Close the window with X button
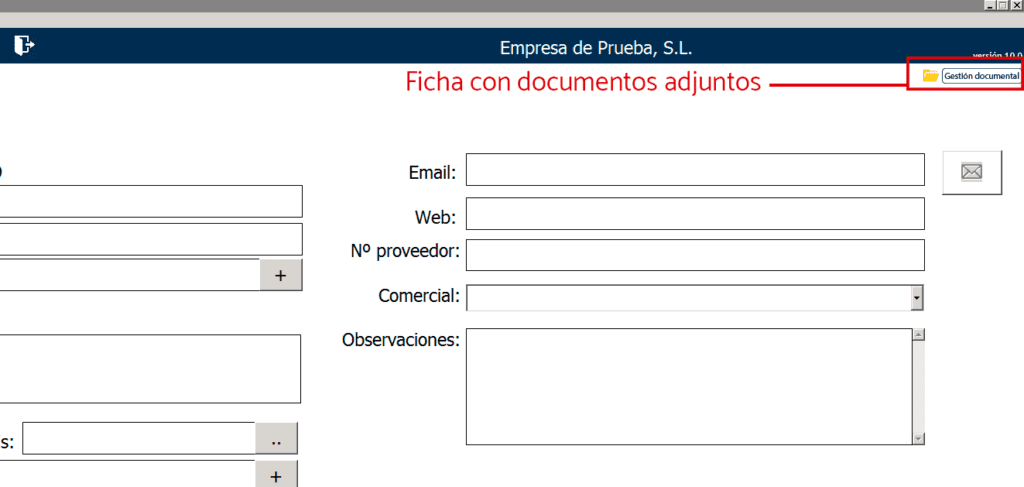The height and width of the screenshot is (487, 1024). pos(1016,6)
